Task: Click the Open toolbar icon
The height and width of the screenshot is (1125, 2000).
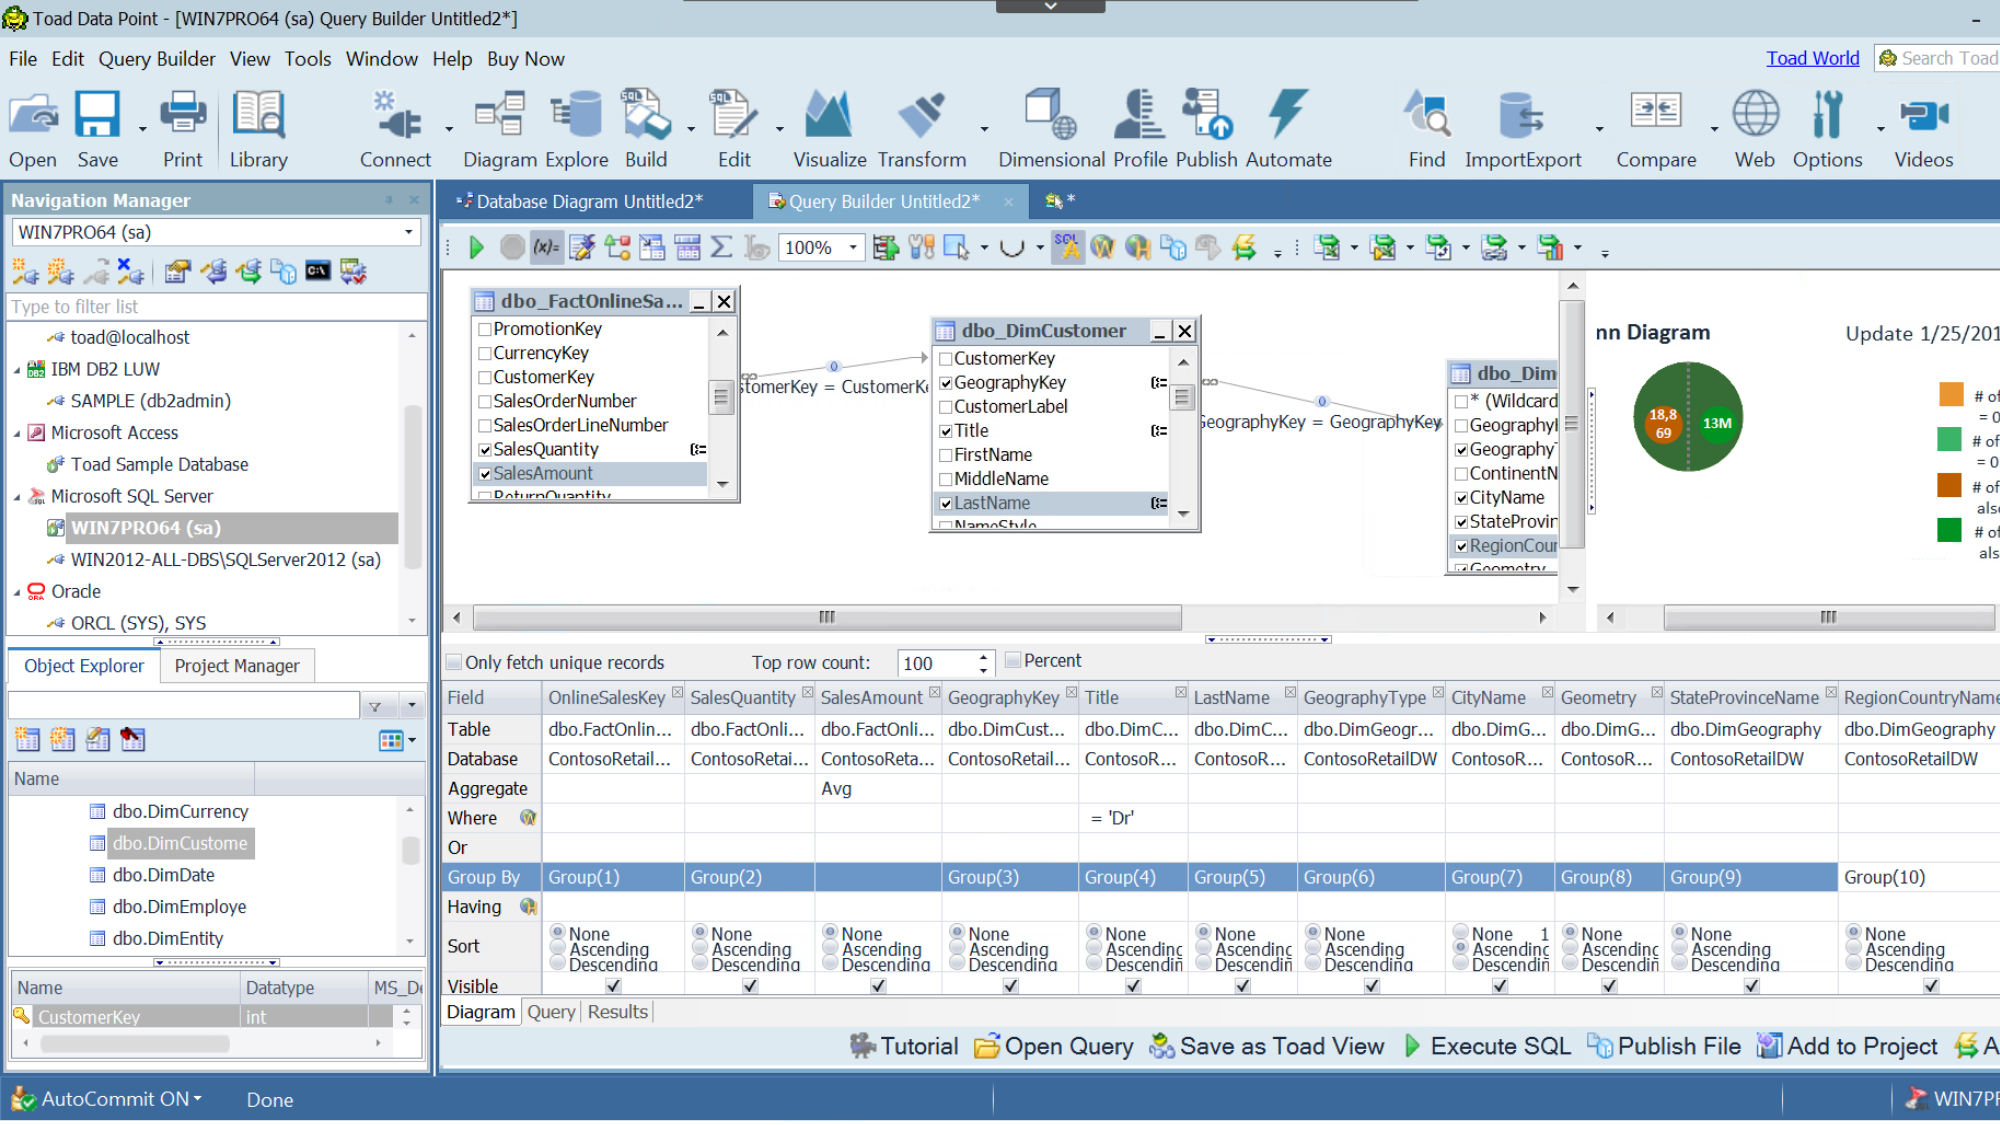Action: pos(33,115)
